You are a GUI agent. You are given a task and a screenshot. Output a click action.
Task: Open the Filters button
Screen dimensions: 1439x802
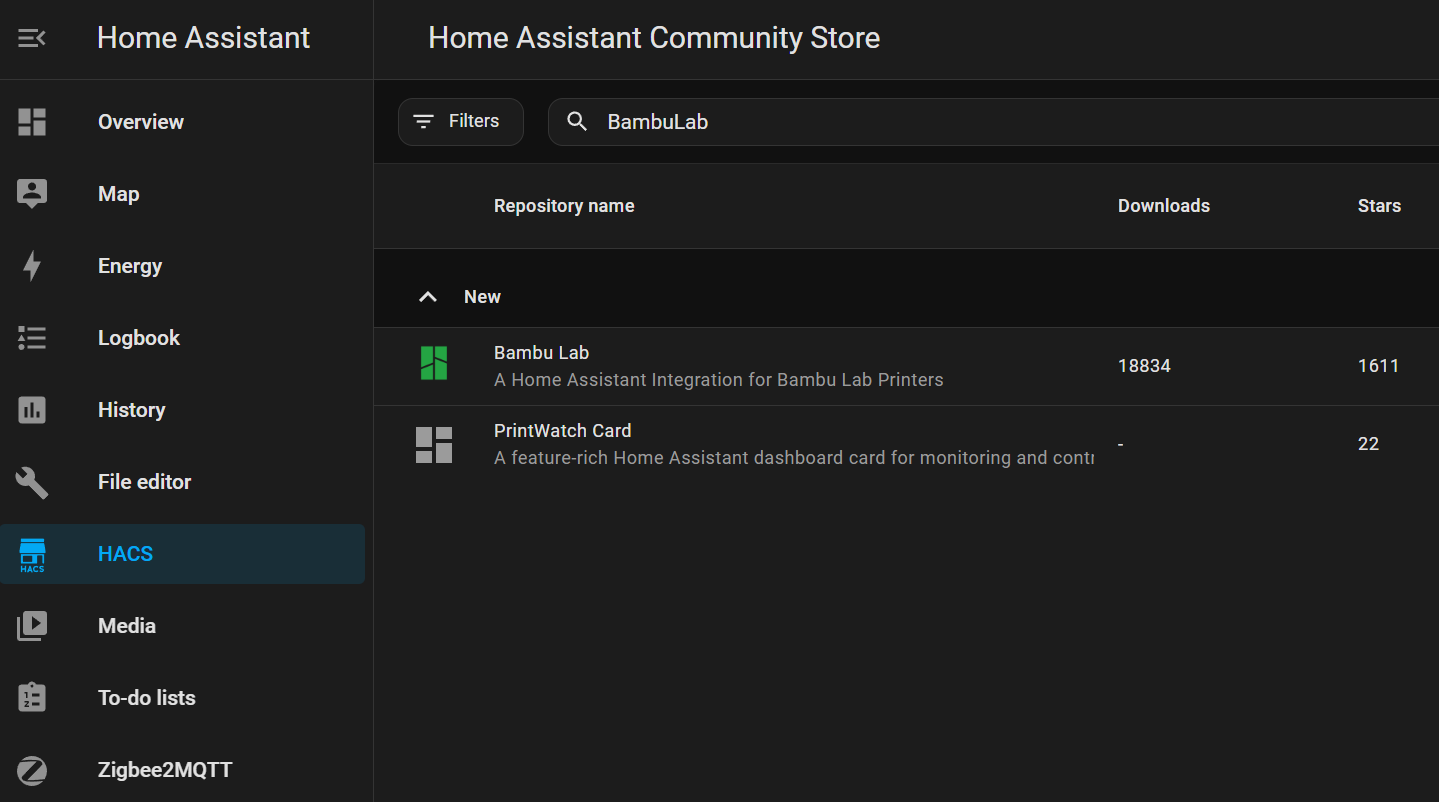[461, 122]
